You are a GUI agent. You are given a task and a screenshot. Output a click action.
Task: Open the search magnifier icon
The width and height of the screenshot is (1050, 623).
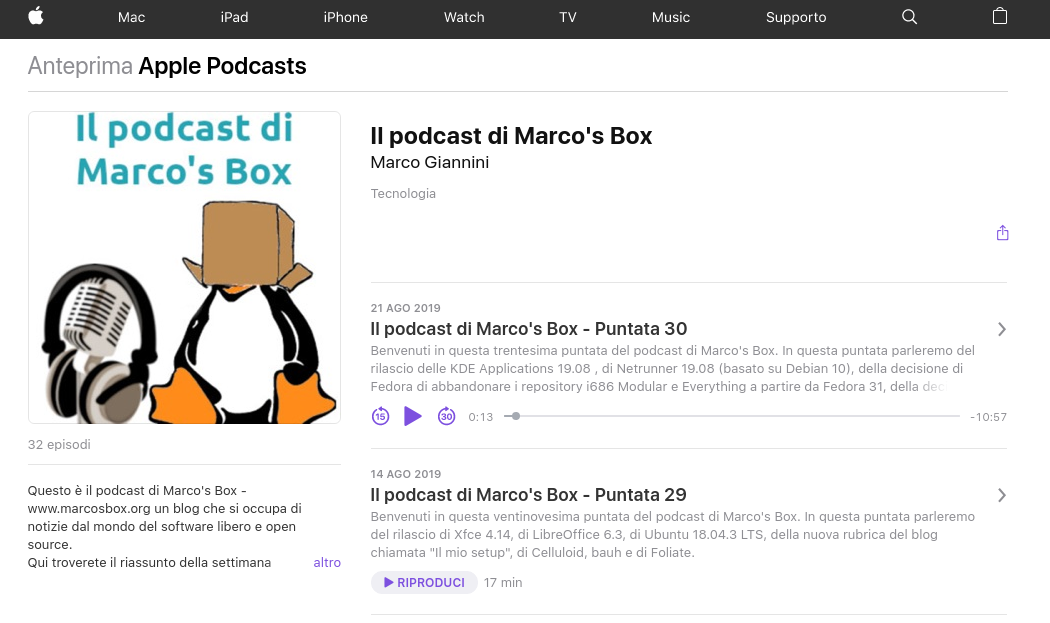point(909,17)
